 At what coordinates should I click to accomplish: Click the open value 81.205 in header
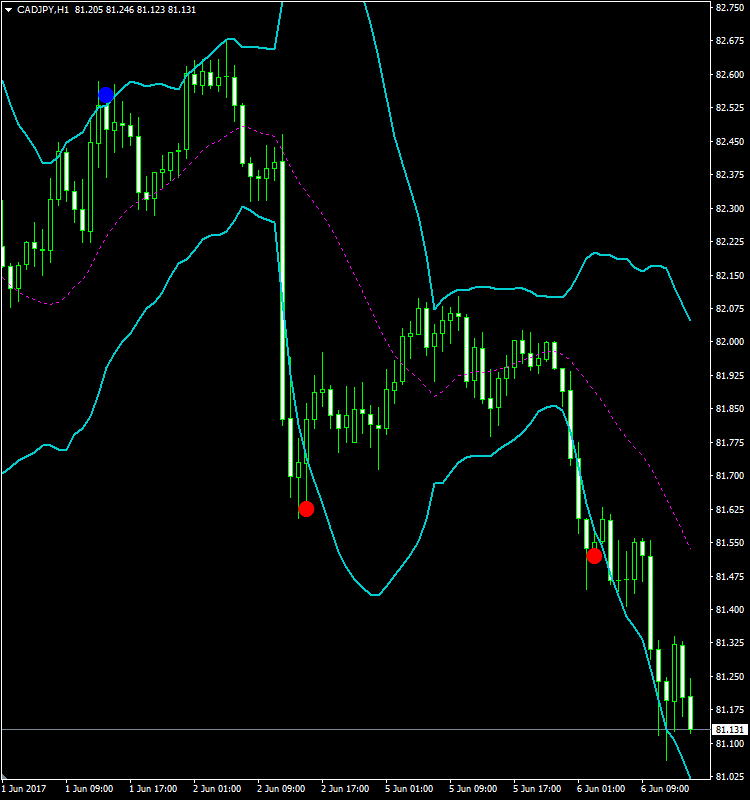click(x=89, y=10)
